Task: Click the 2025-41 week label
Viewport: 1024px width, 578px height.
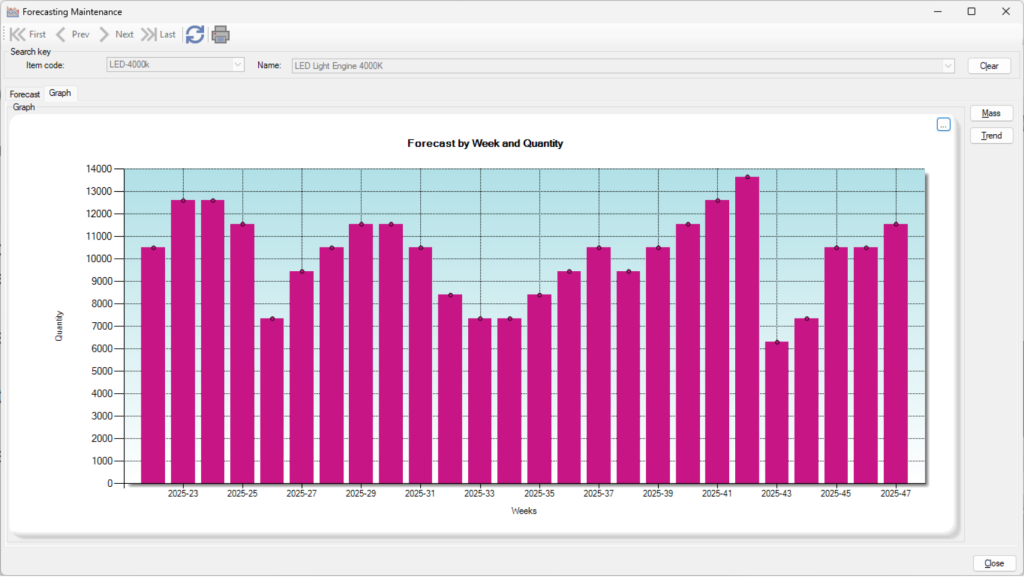Action: click(x=717, y=494)
